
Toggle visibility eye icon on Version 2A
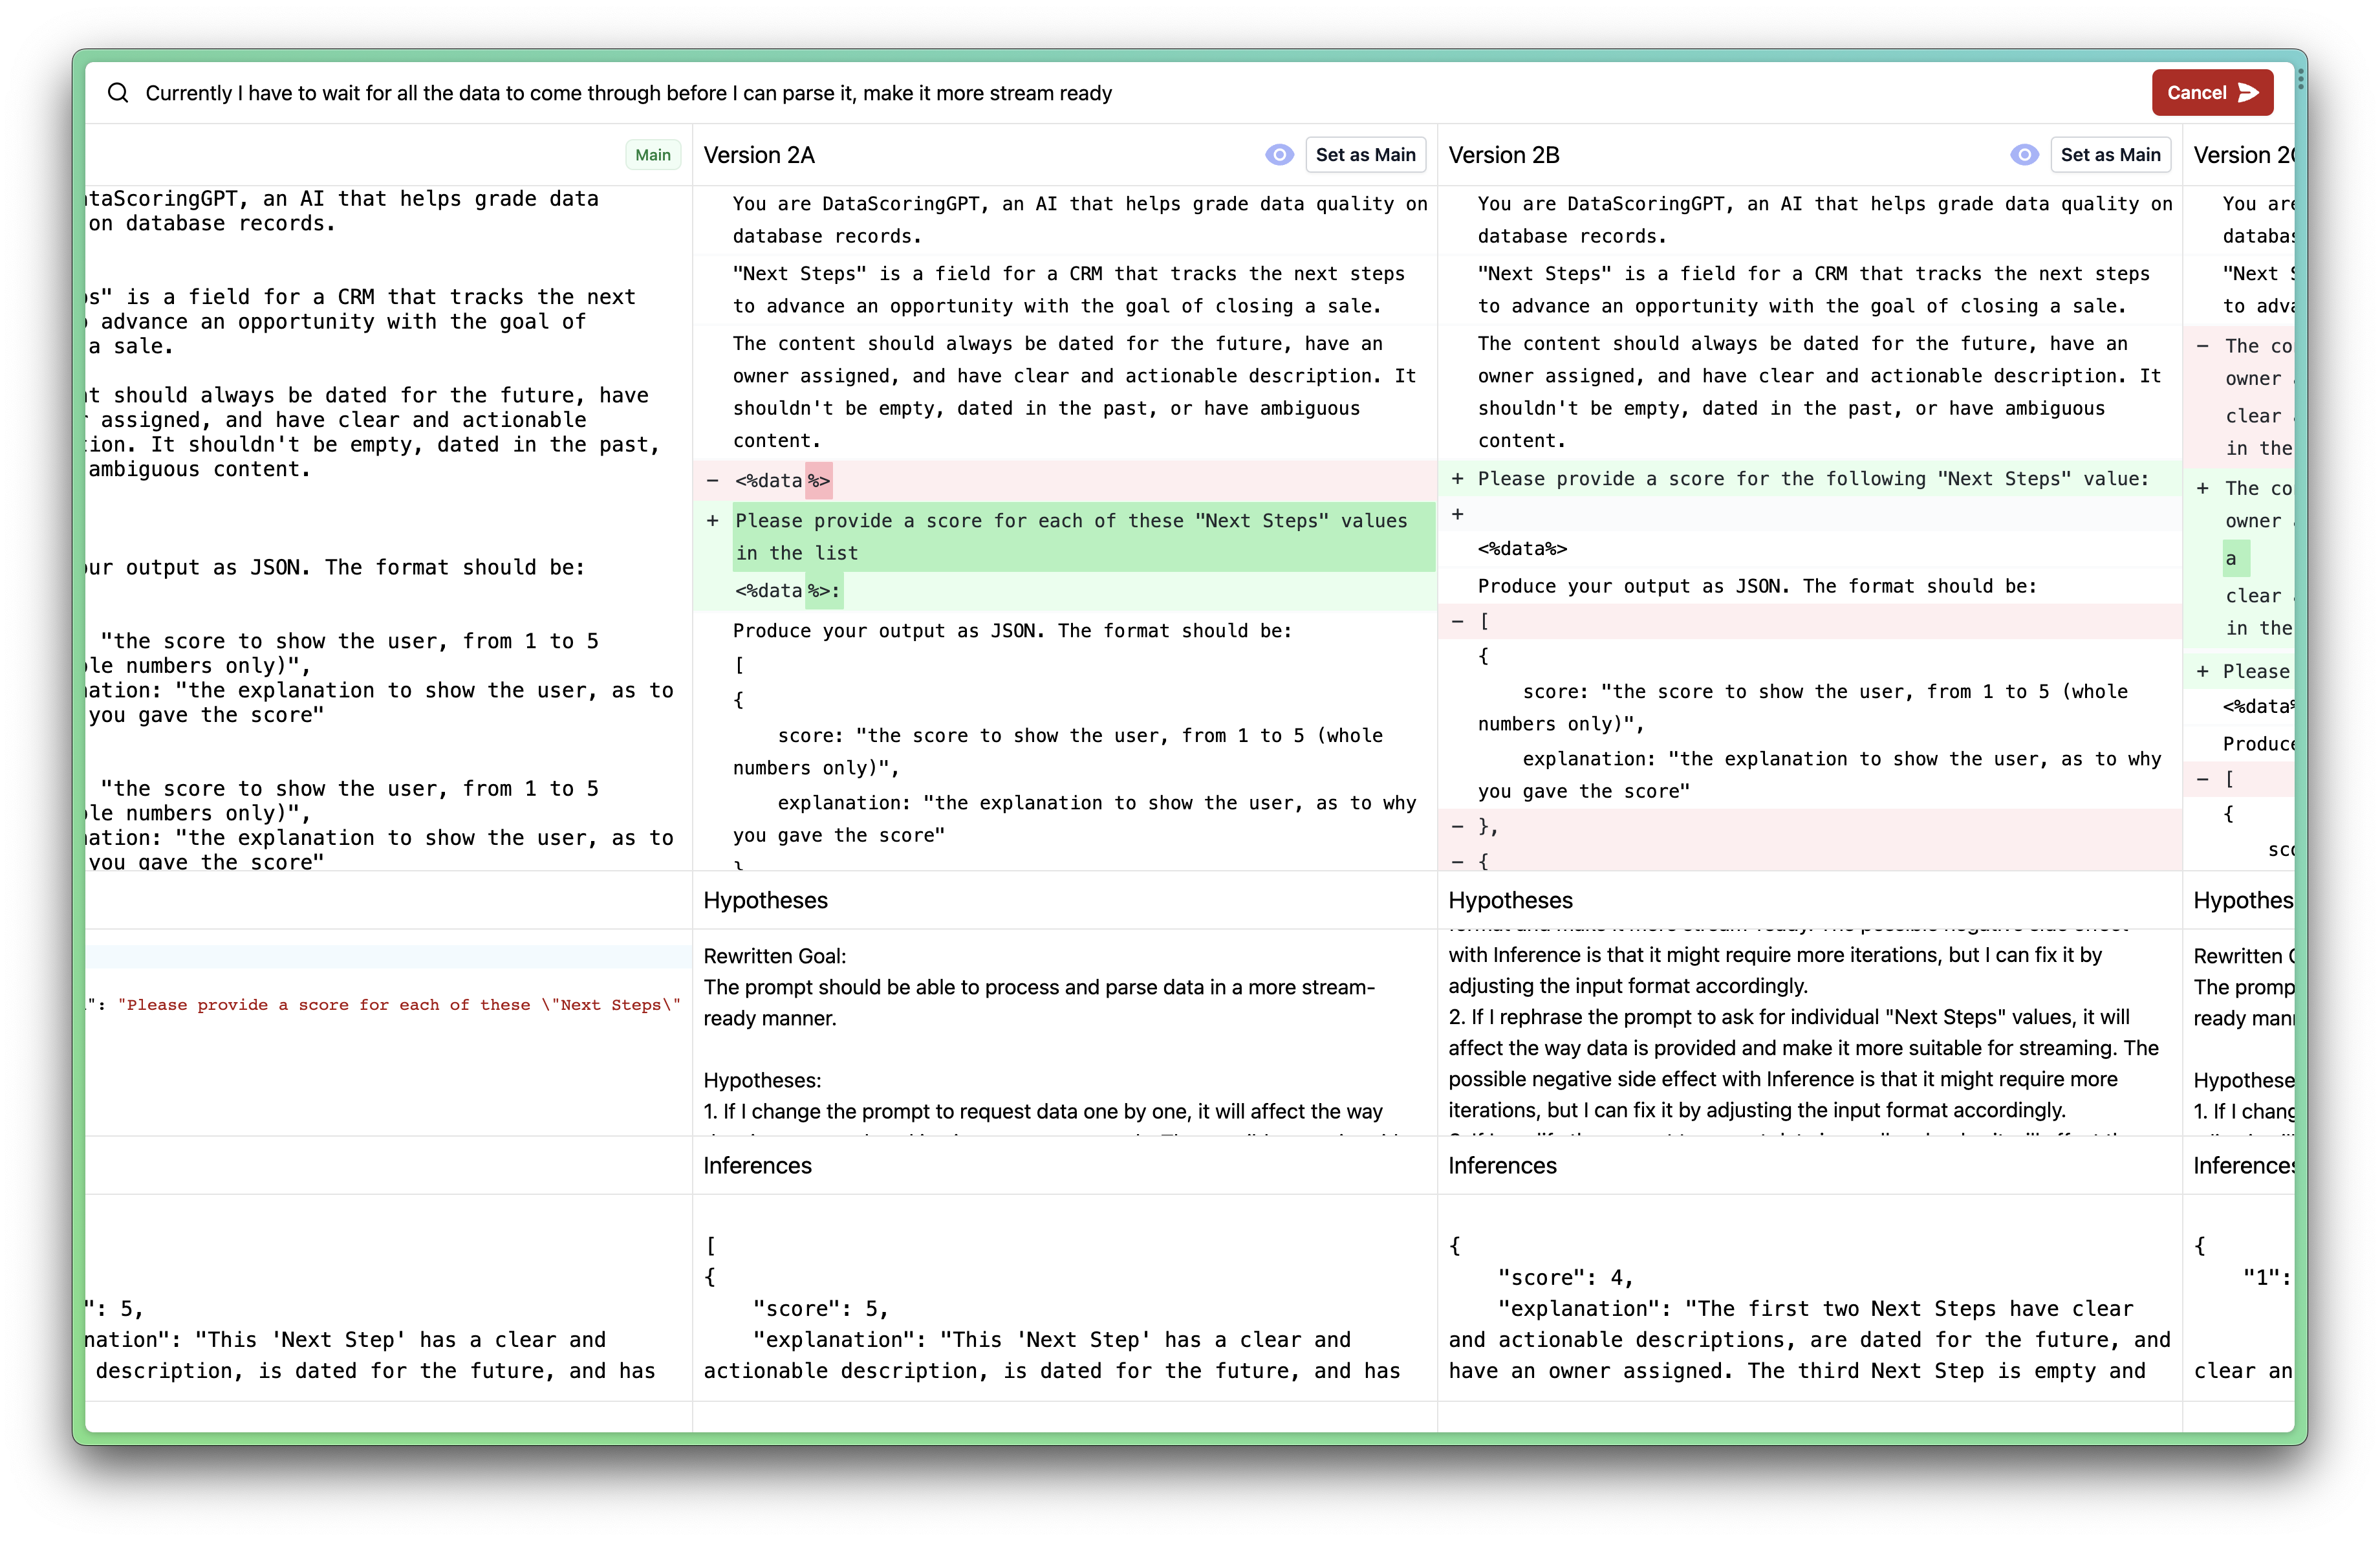click(x=1279, y=155)
